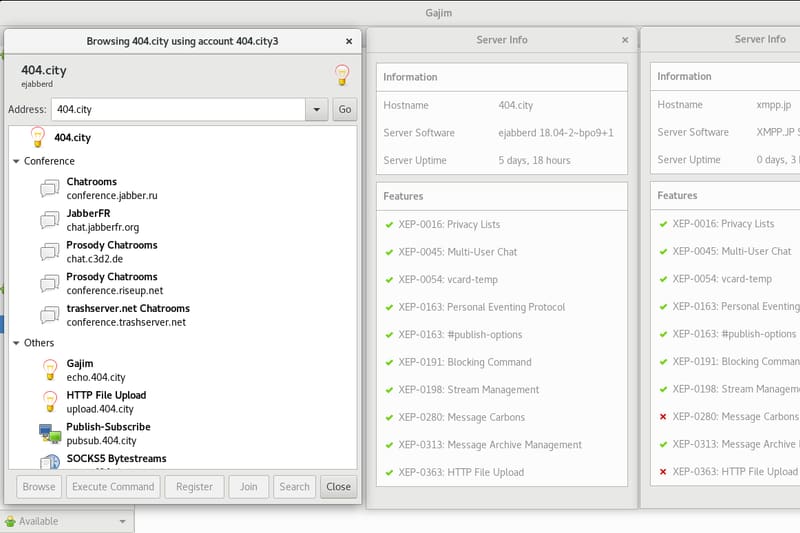Screen dimensions: 800x533
Task: Click the Execute Command button
Action: click(113, 487)
